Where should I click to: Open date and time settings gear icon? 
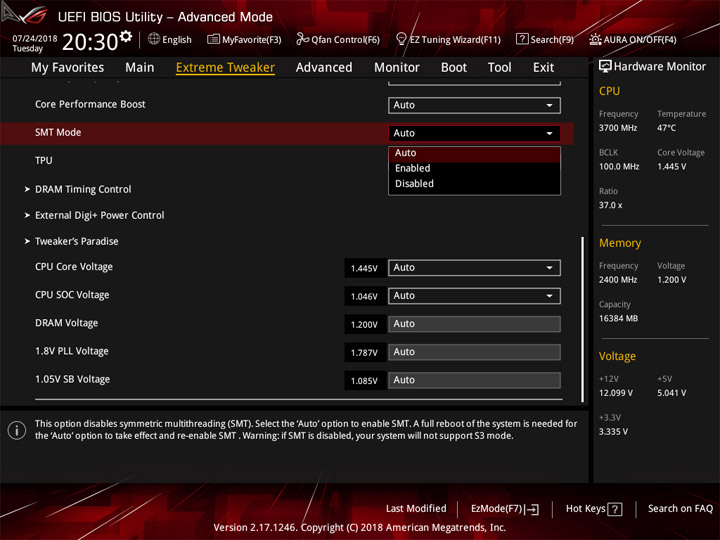point(126,36)
